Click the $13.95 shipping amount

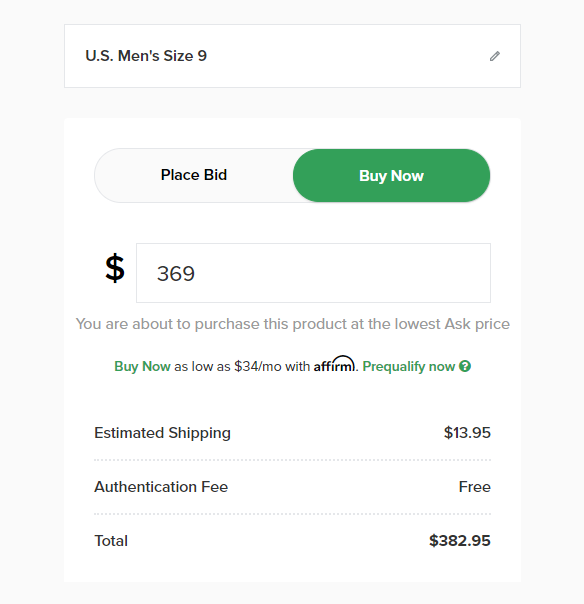point(467,433)
